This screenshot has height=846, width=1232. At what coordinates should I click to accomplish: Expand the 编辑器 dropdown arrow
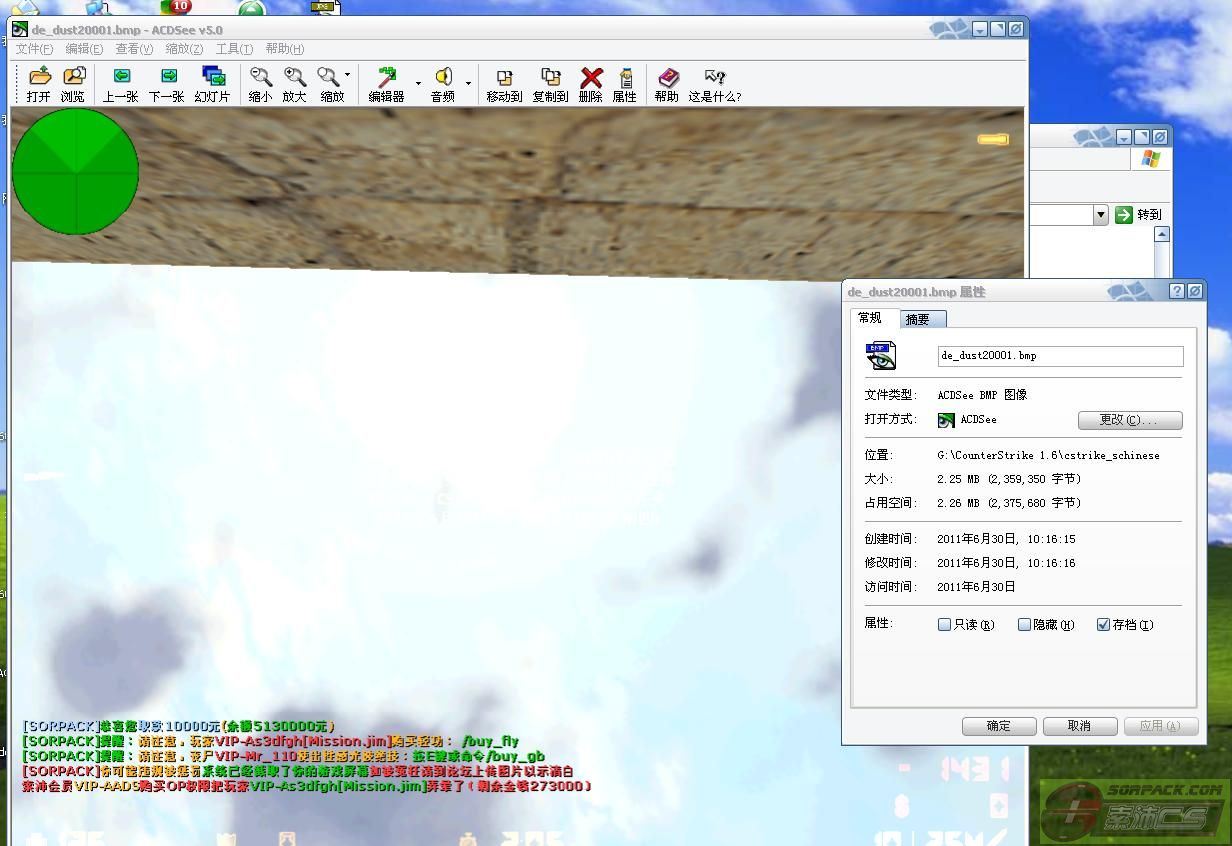(x=418, y=84)
